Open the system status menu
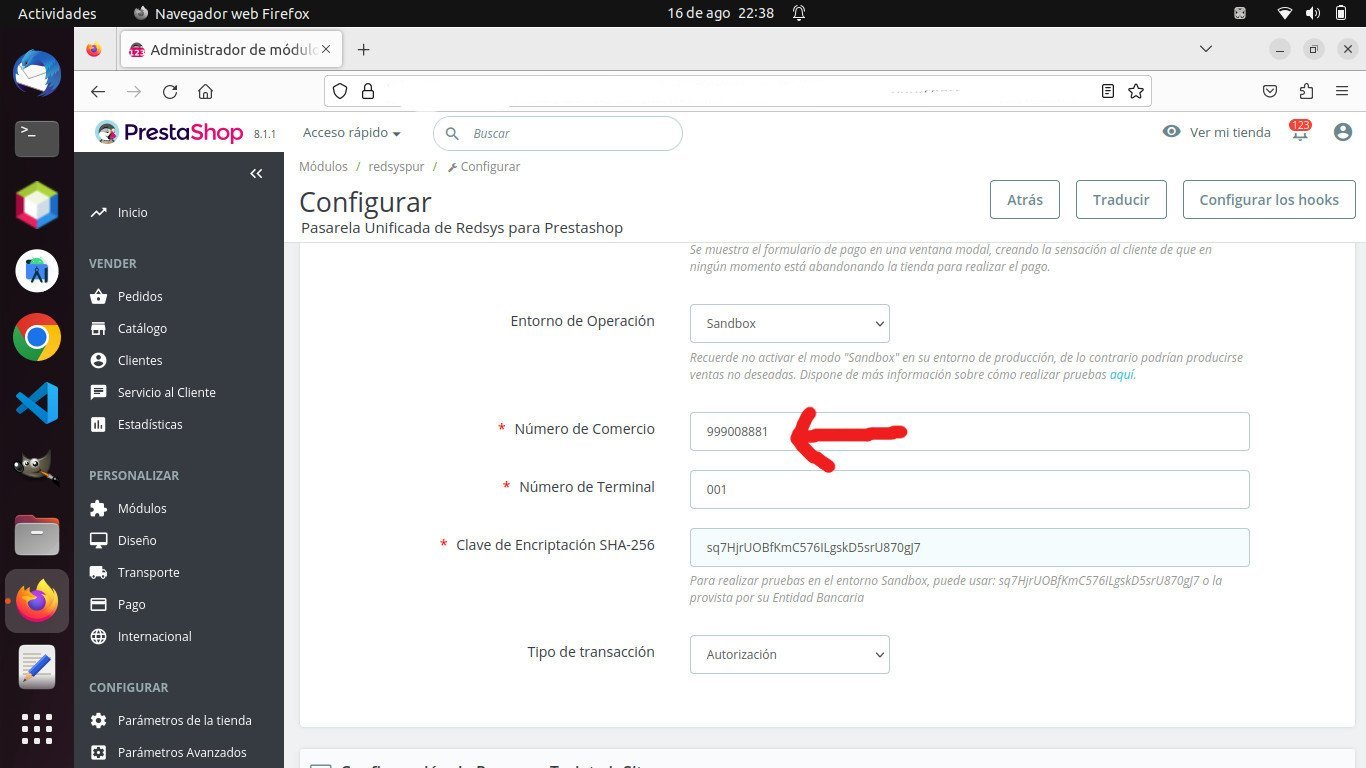The image size is (1366, 768). coord(1312,13)
